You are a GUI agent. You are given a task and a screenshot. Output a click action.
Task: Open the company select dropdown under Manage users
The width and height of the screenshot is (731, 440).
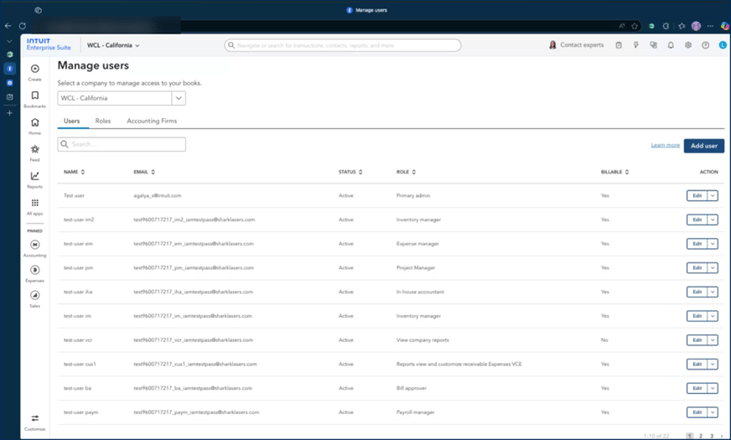tap(178, 98)
